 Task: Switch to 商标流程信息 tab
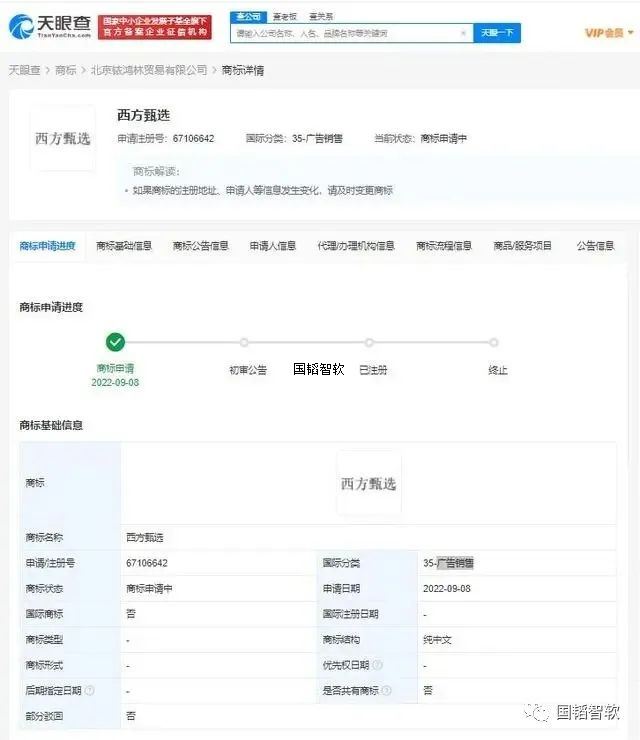click(x=444, y=246)
